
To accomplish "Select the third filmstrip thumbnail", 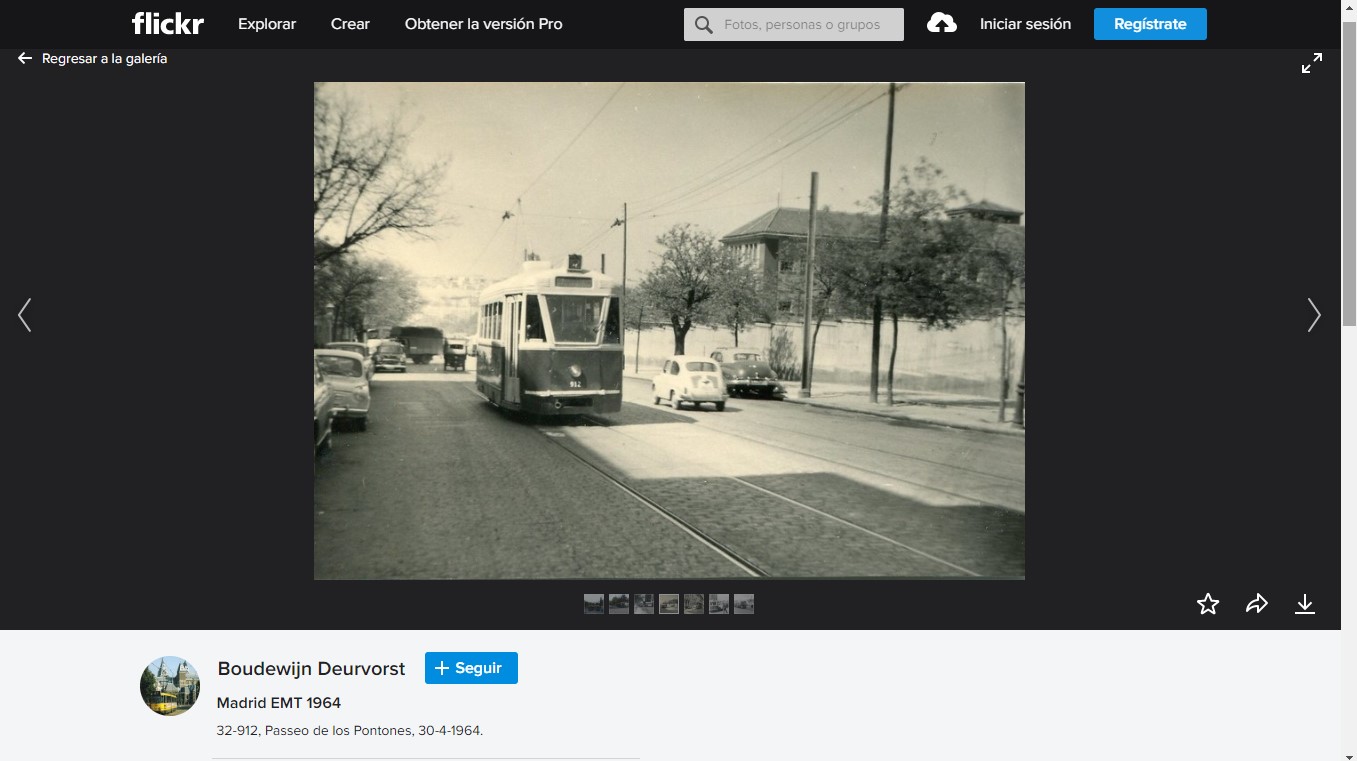I will [x=644, y=604].
